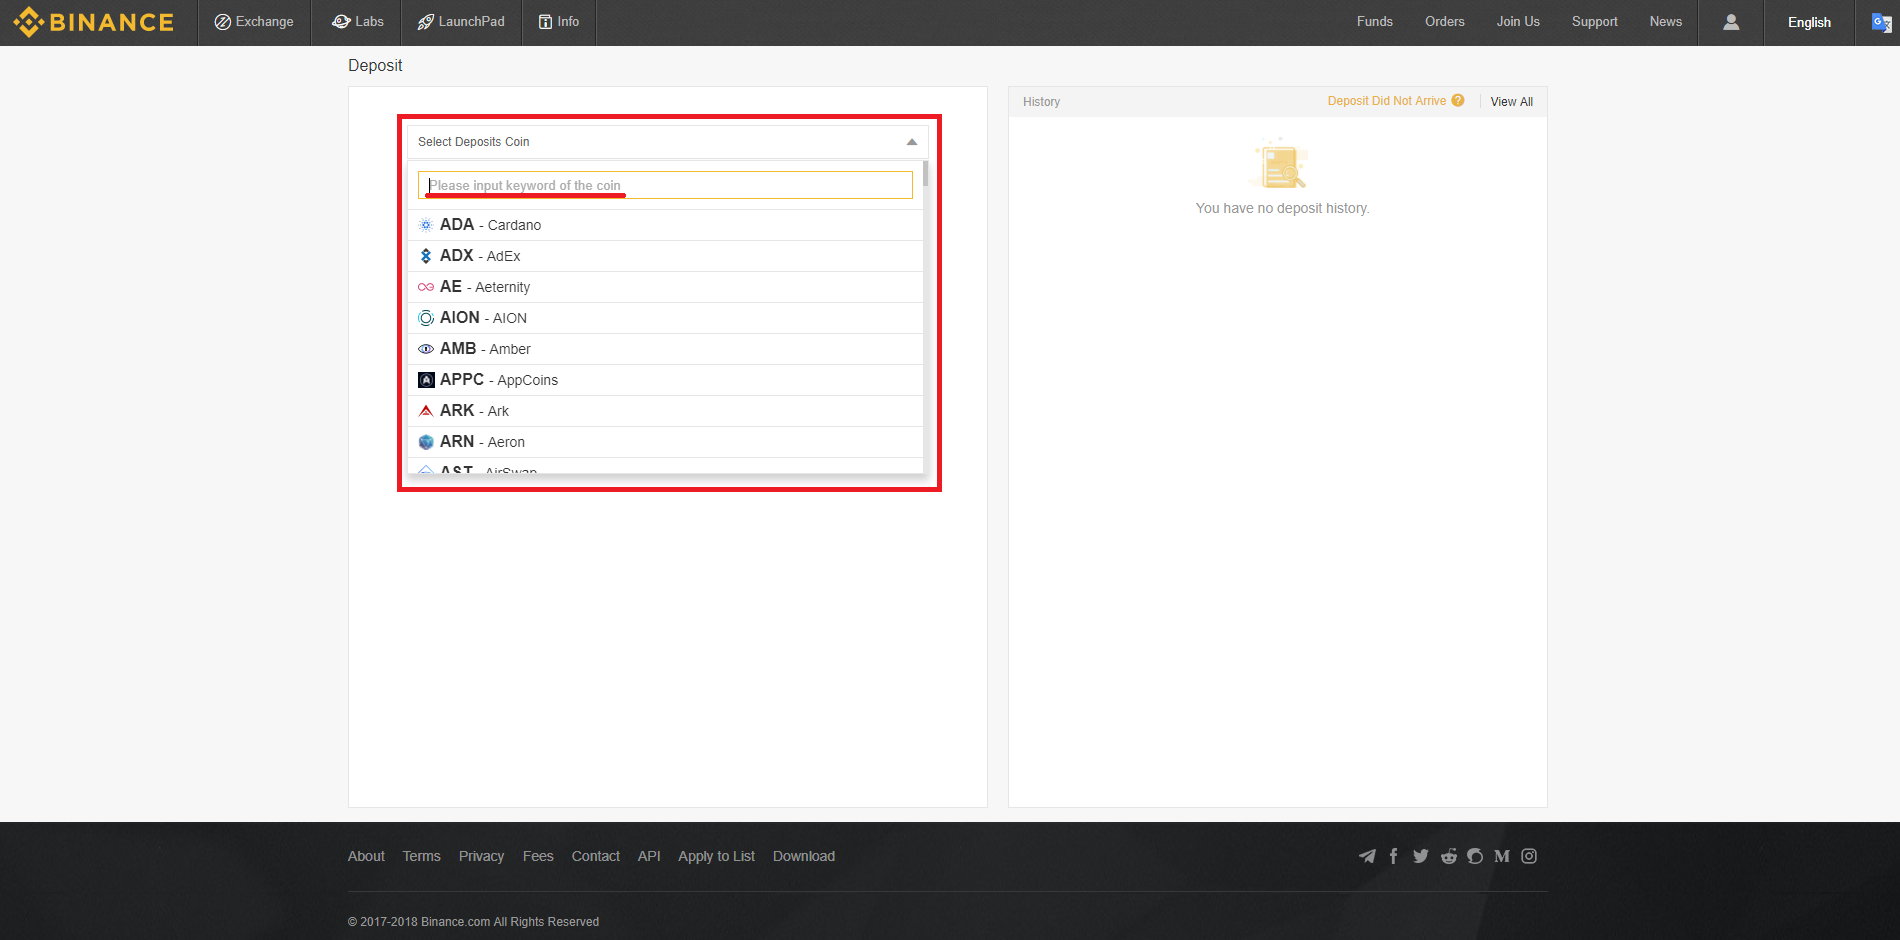Open Deposit Did Not Arrive help
Screen dimensions: 1900x940
(x=1386, y=101)
